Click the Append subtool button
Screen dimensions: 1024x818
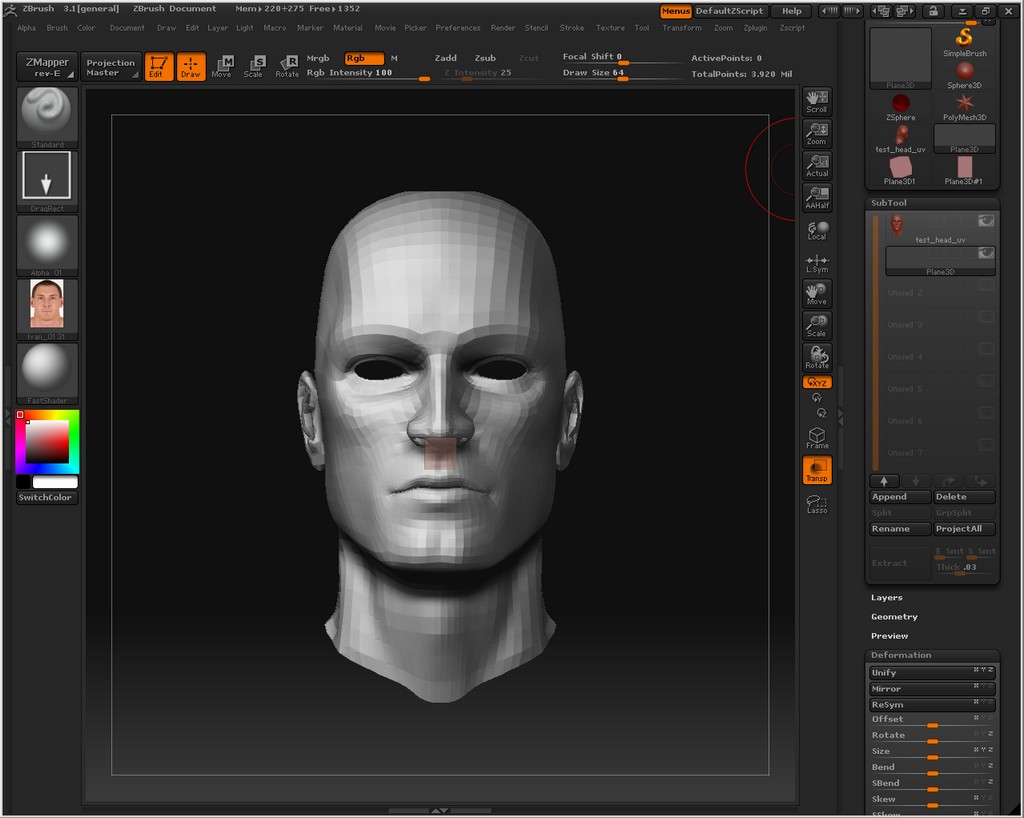(901, 497)
